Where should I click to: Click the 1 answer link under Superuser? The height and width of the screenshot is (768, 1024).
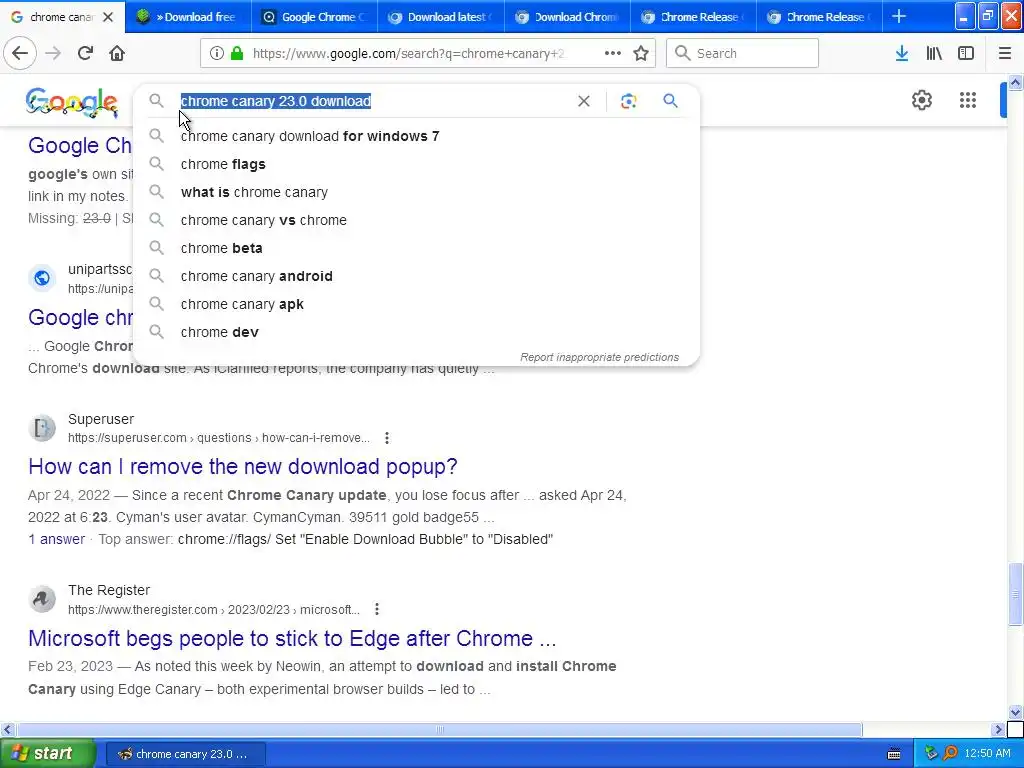click(57, 539)
